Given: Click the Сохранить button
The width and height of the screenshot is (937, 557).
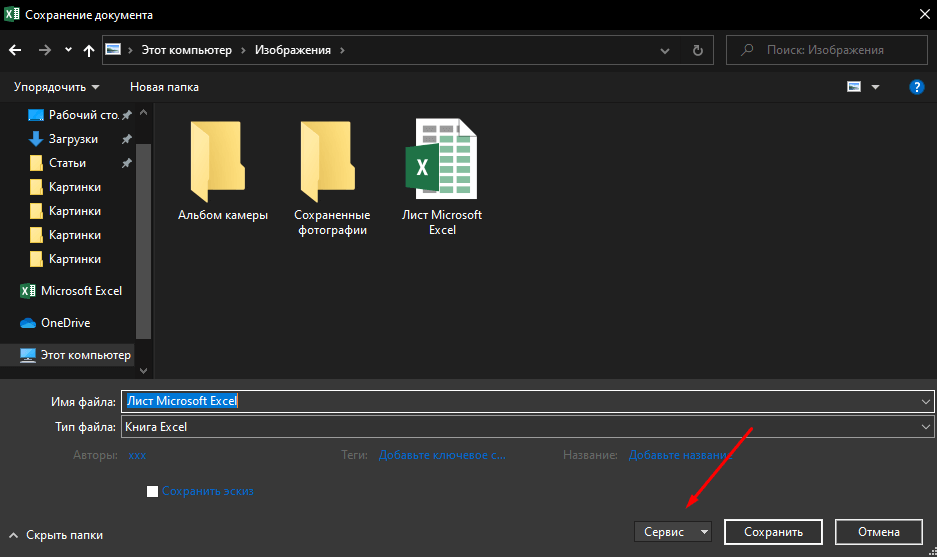Looking at the screenshot, I should (773, 532).
